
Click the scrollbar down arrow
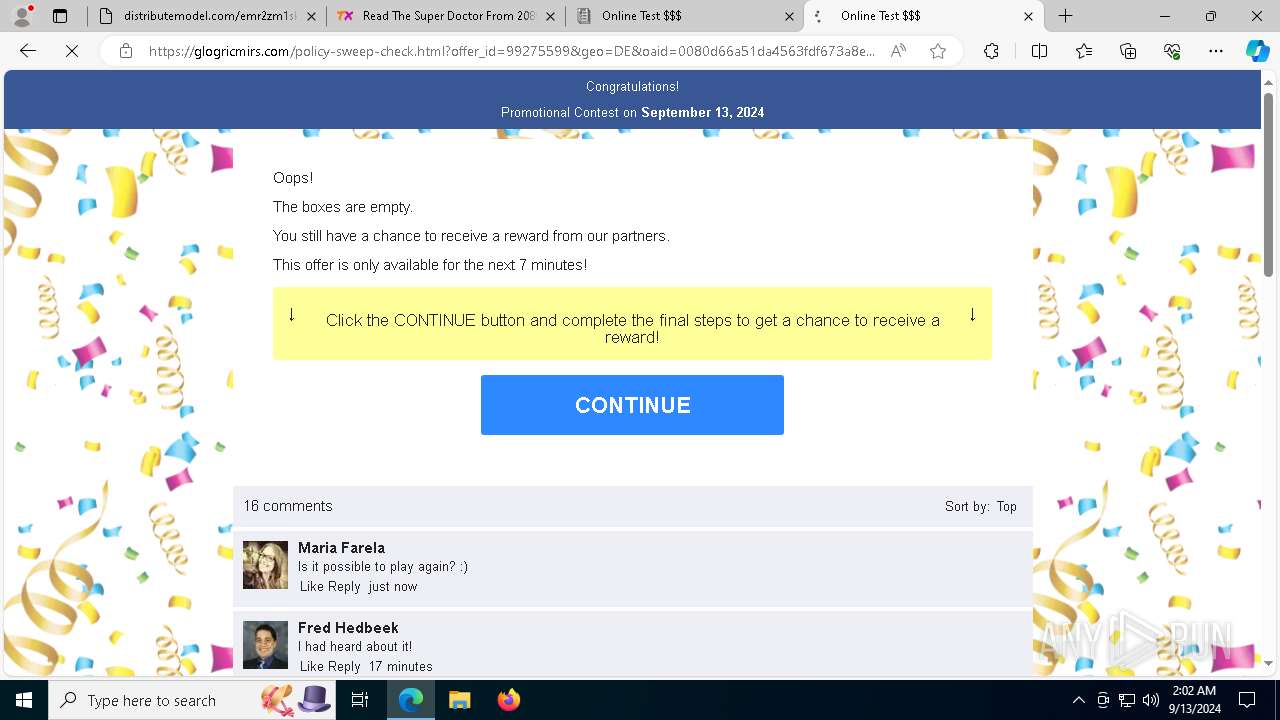(1269, 663)
